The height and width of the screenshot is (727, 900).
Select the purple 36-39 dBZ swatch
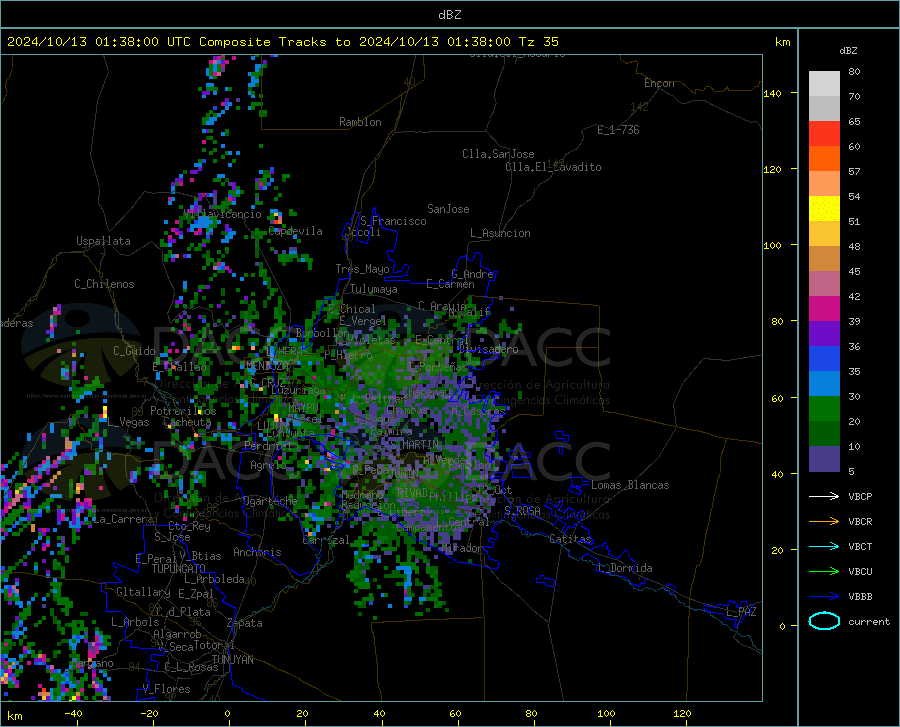tap(824, 334)
